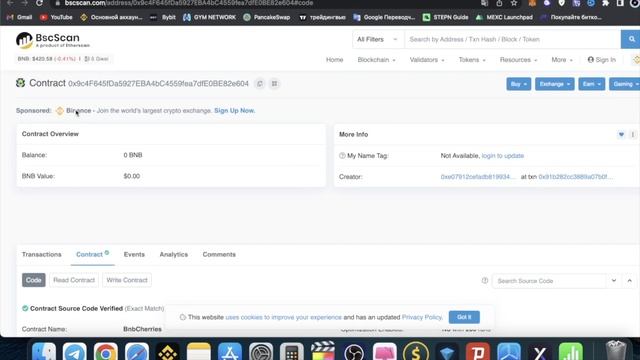The width and height of the screenshot is (640, 360).
Task: Click the heart icon in More Info
Action: (621, 134)
